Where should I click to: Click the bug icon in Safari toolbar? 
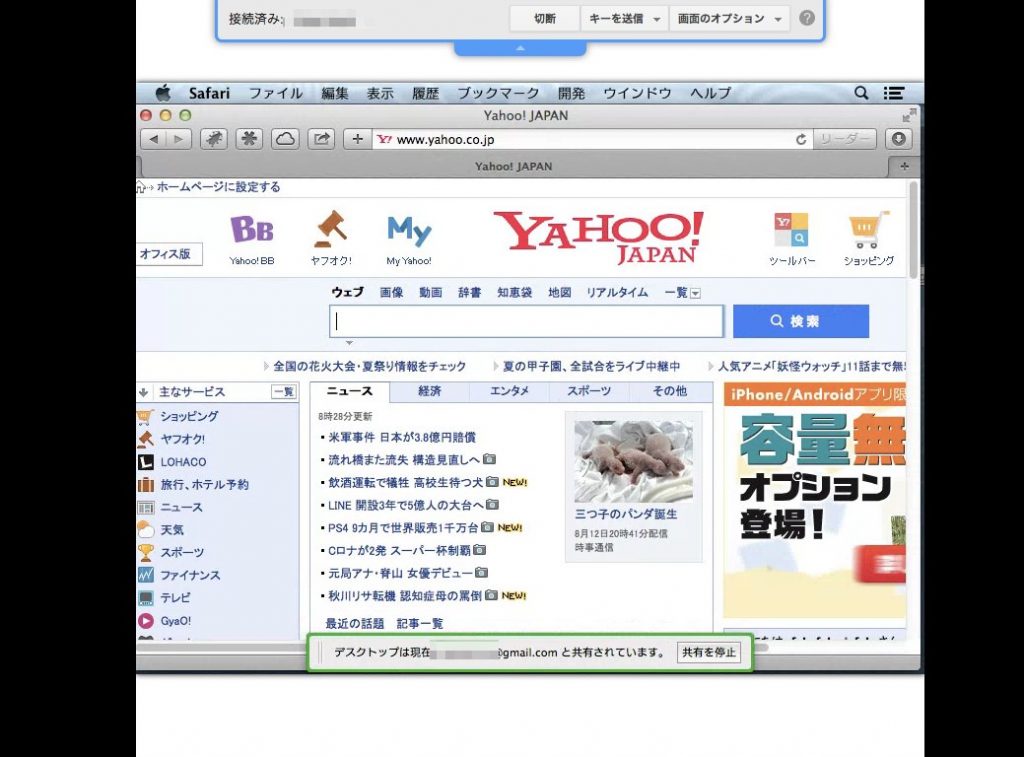(x=214, y=139)
